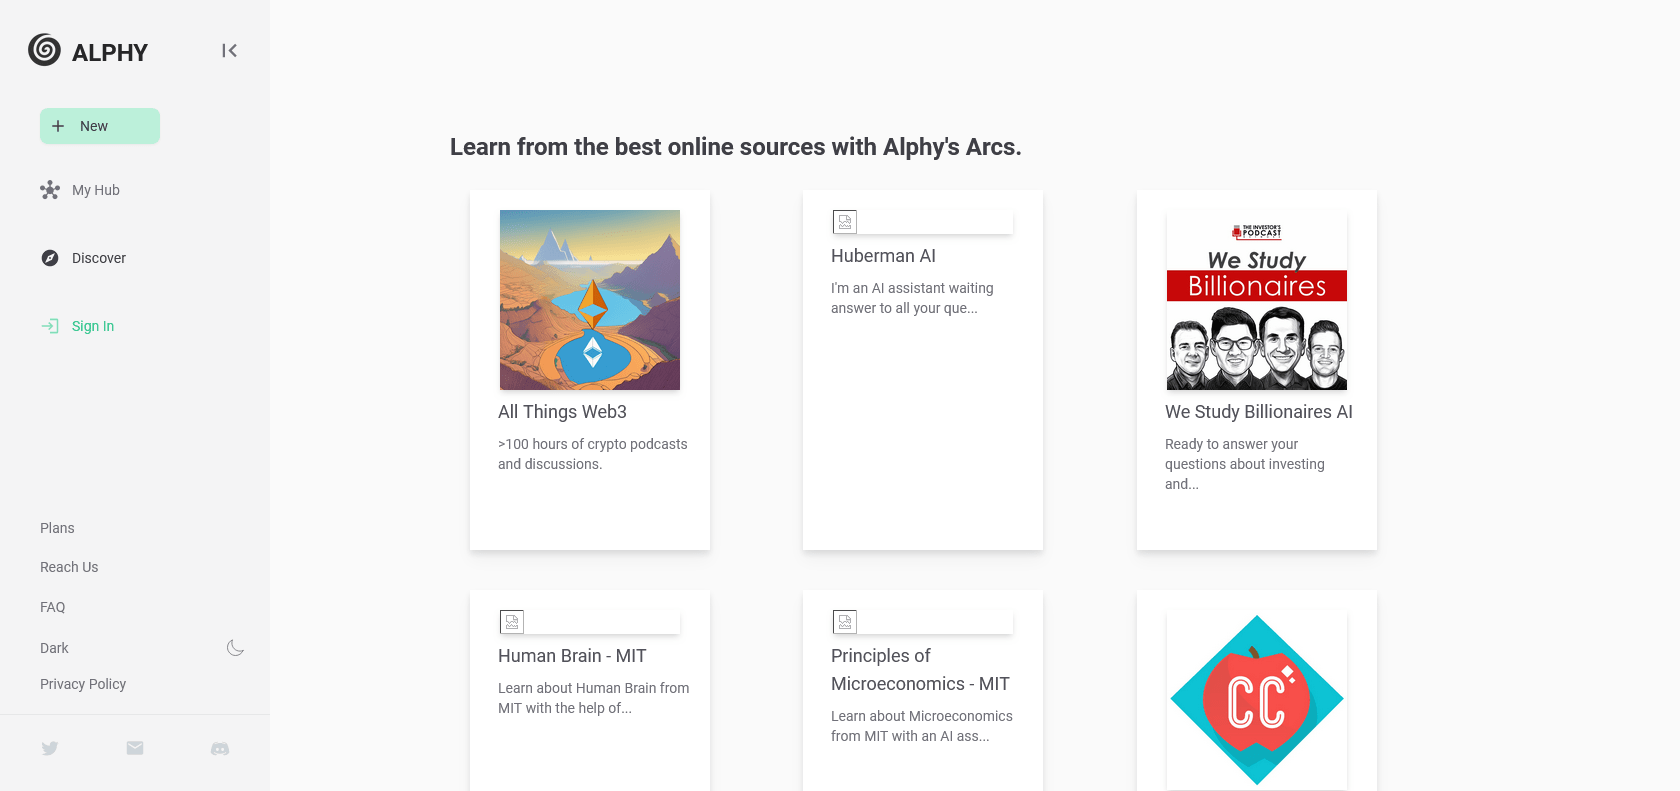Click the My Hub network icon
Screen dimensions: 1680x791
coord(50,190)
